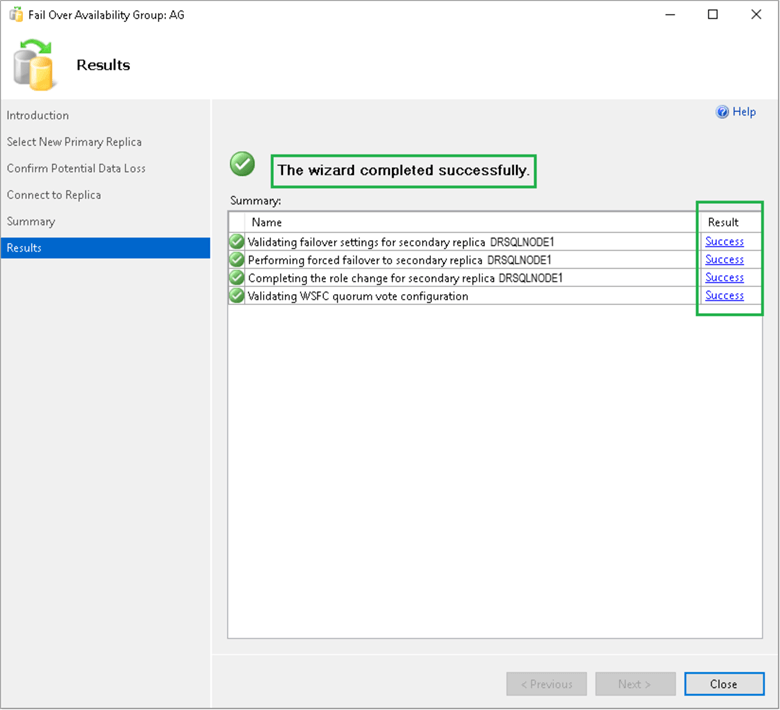This screenshot has width=780, height=710.
Task: Go to the Introduction page in sidebar
Action: [38, 115]
